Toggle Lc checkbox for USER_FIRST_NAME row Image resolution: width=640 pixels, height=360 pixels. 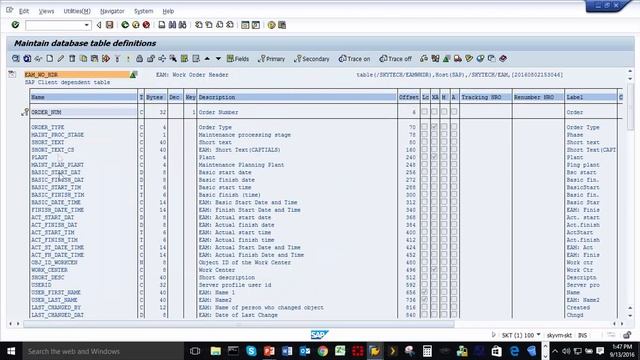424,292
